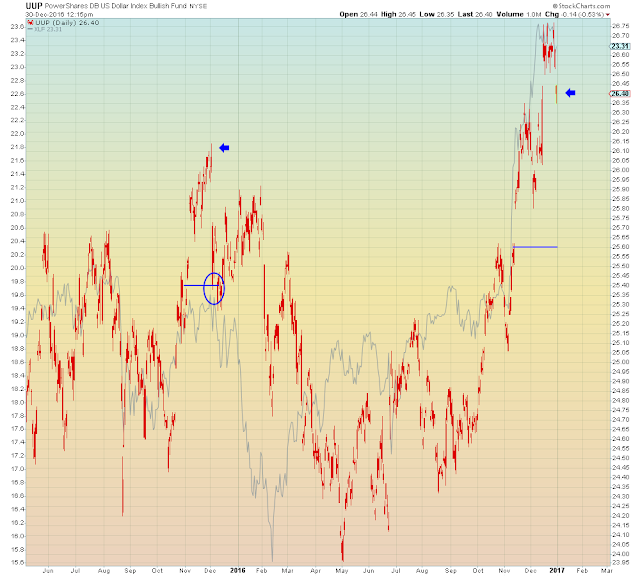Click the 2017 year label on the time axis

[557, 570]
